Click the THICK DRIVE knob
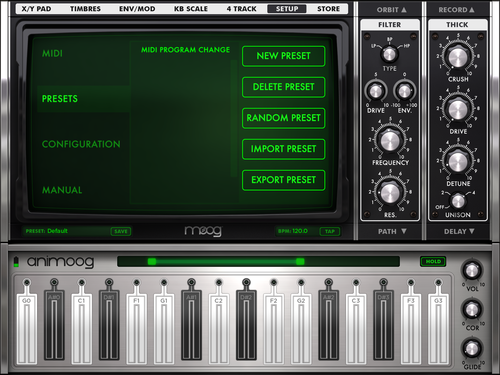 tap(458, 109)
